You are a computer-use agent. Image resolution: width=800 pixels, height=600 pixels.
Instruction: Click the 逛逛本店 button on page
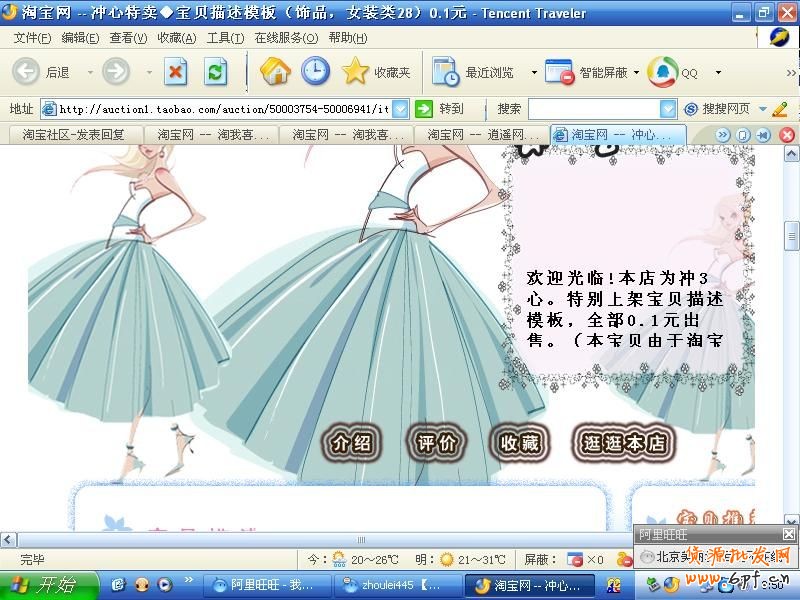pyautogui.click(x=624, y=443)
